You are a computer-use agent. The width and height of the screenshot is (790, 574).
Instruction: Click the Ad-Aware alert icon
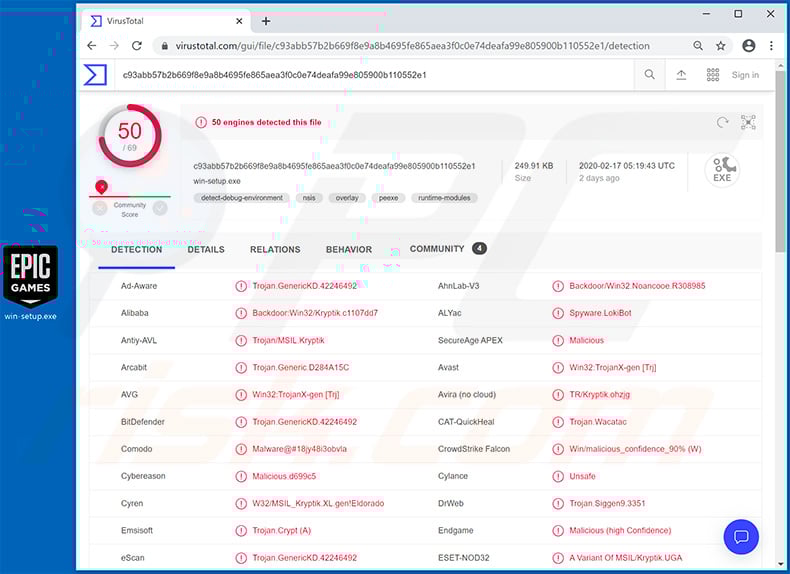(241, 286)
